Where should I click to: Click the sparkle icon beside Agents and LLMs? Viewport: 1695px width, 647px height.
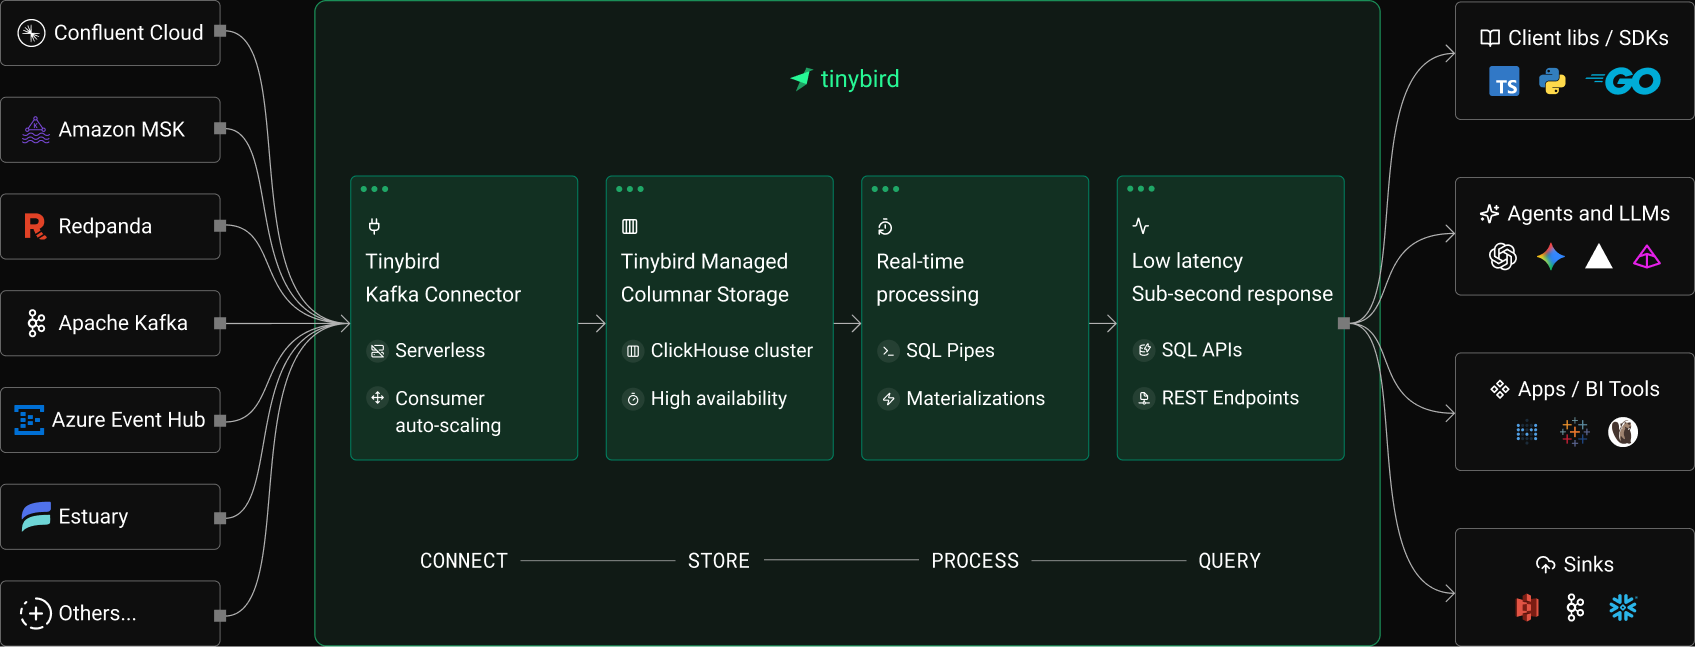1489,214
